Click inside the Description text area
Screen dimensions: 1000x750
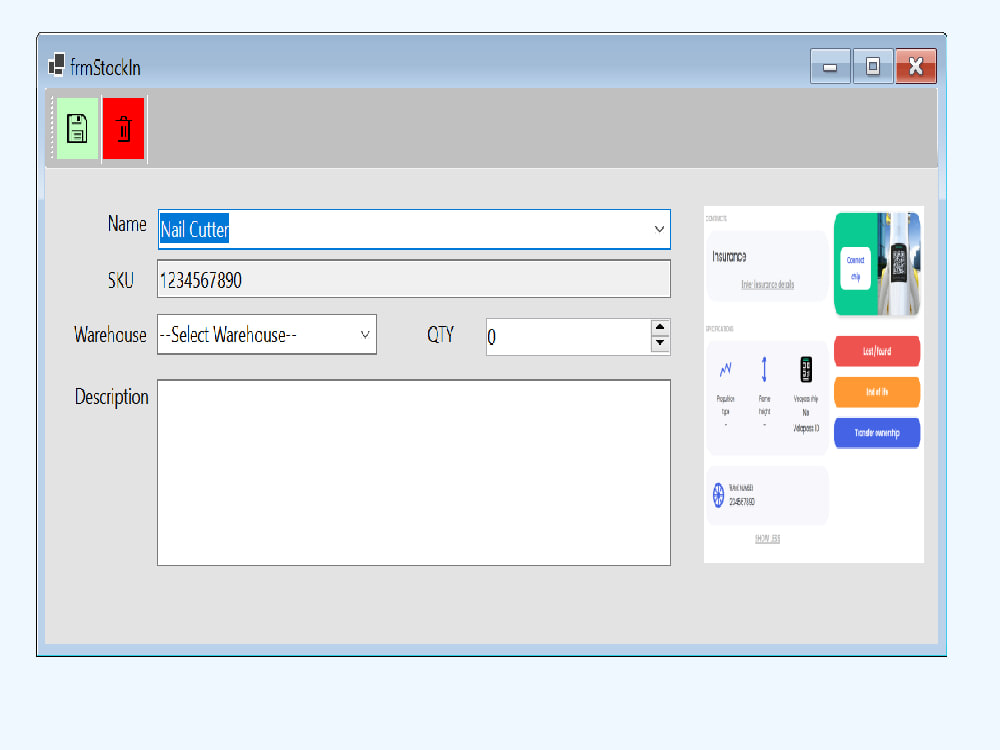[x=413, y=473]
